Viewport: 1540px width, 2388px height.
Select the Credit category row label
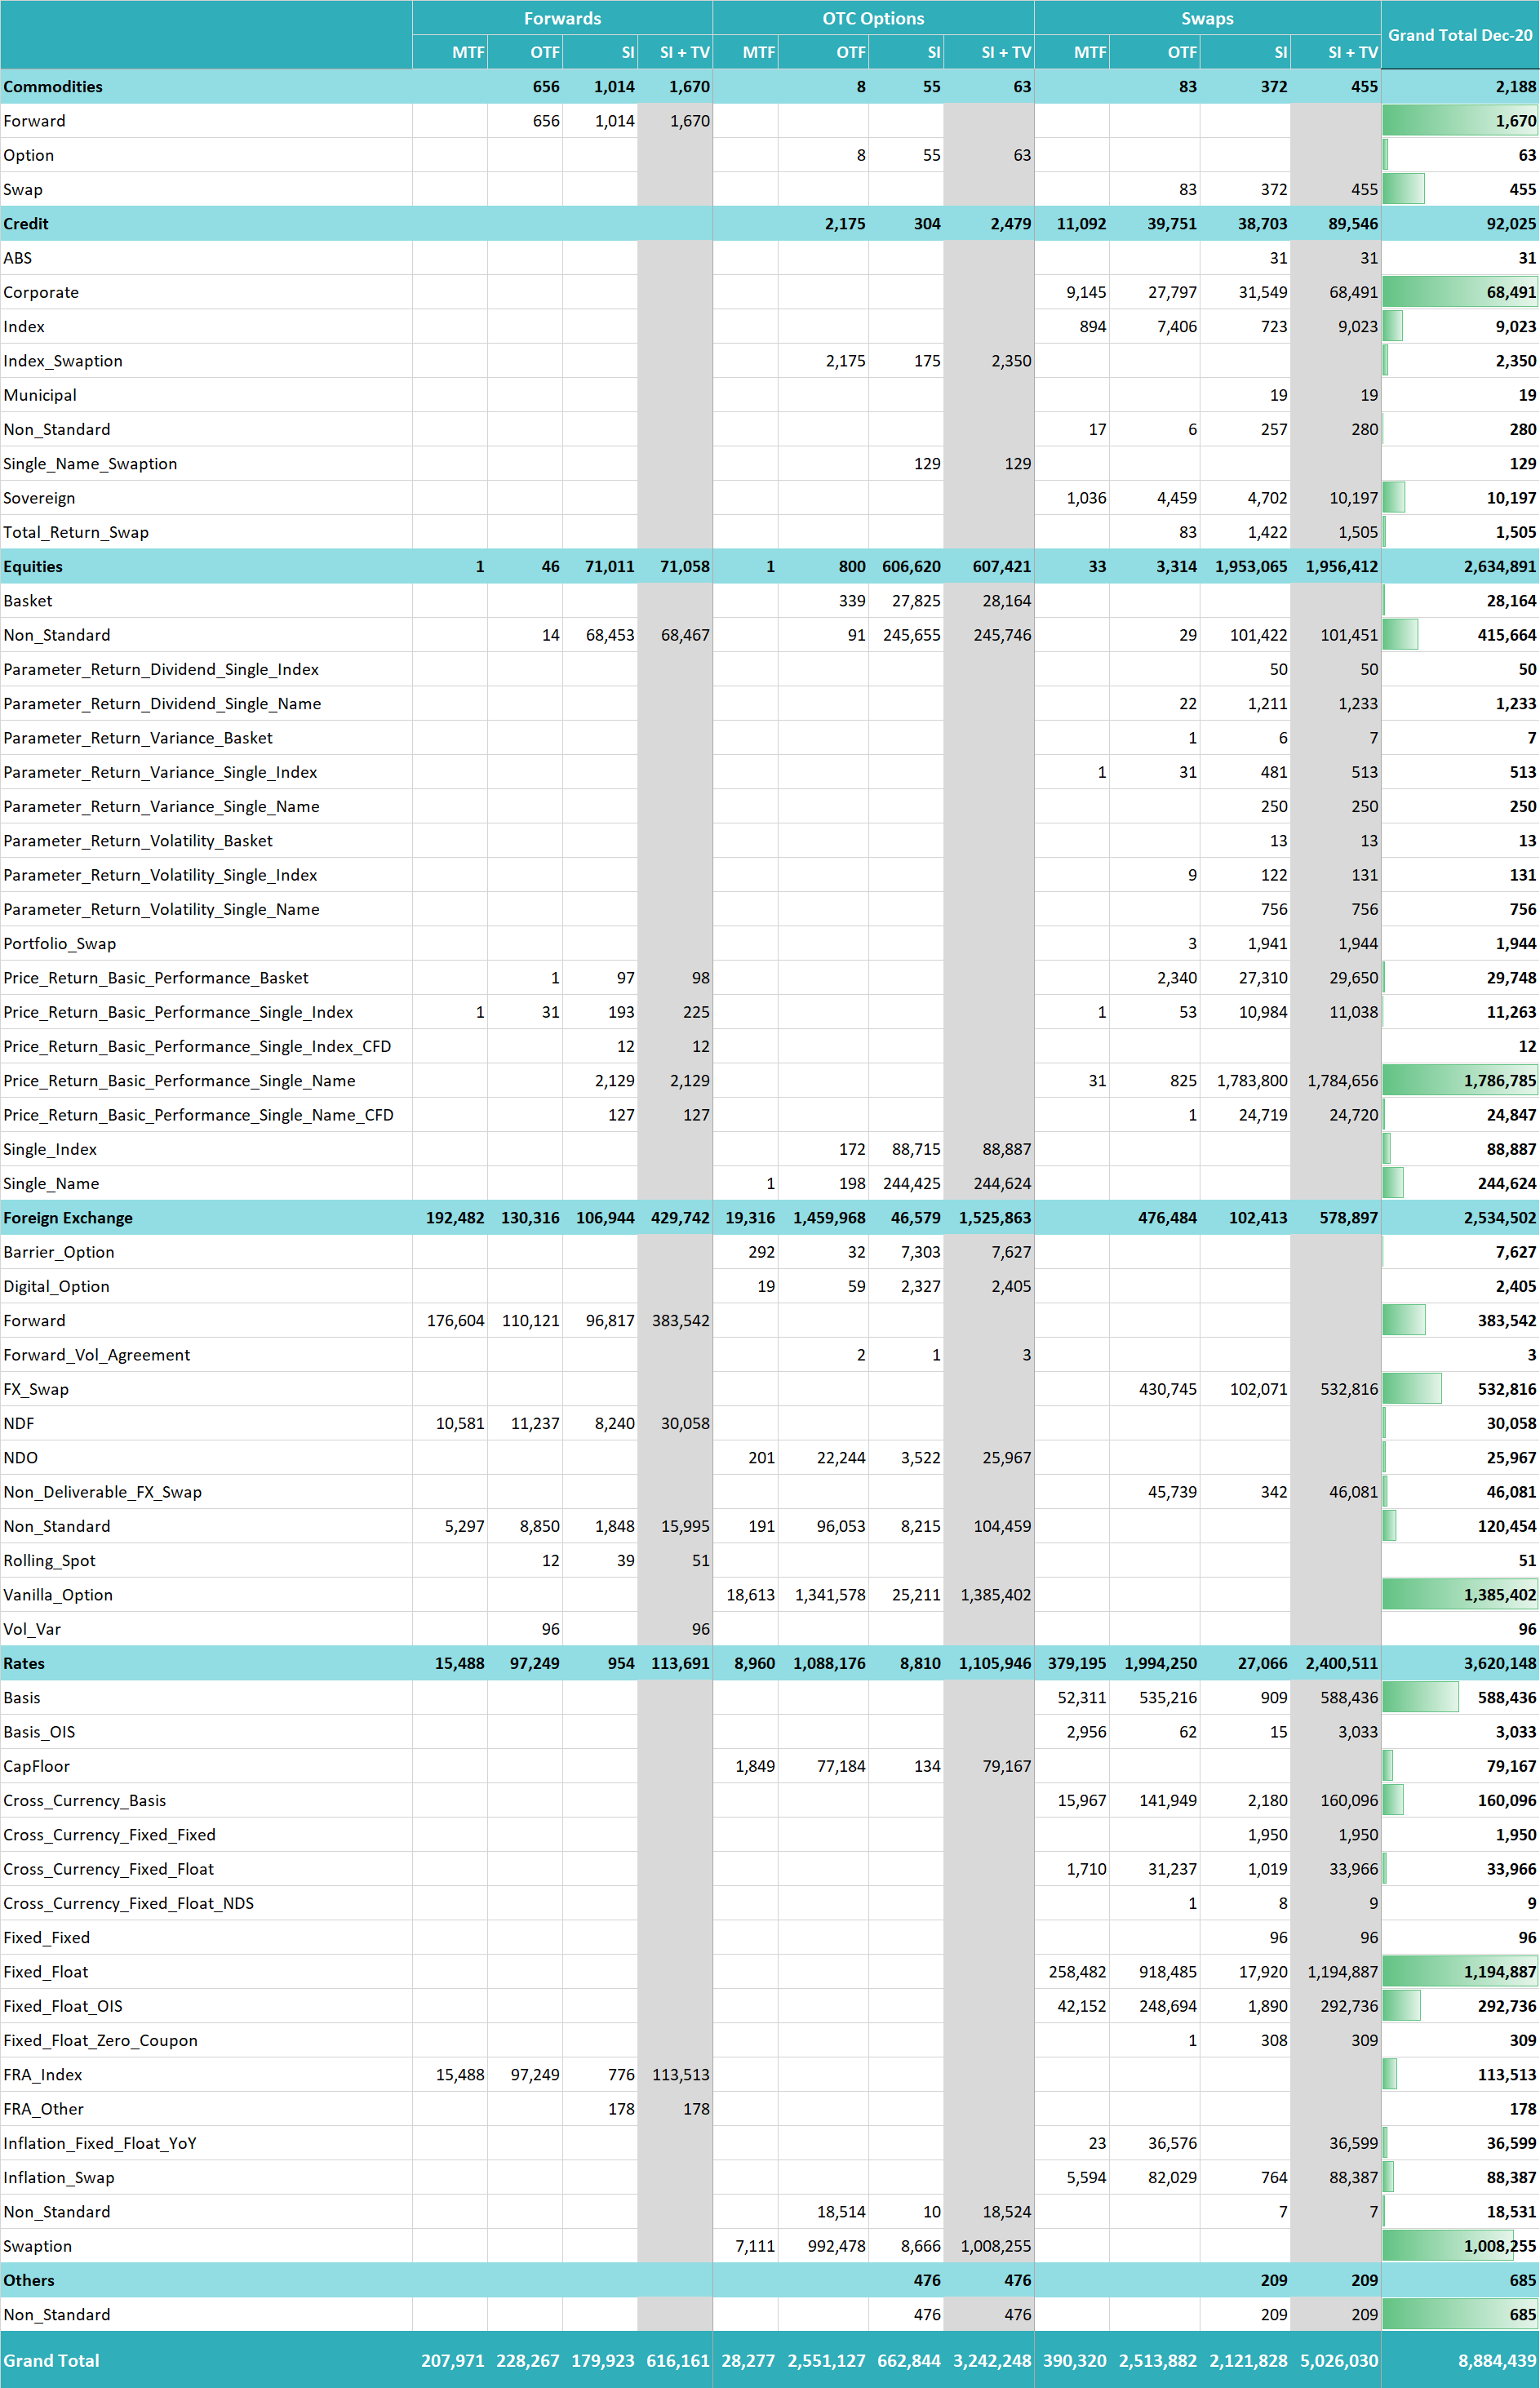tap(26, 224)
